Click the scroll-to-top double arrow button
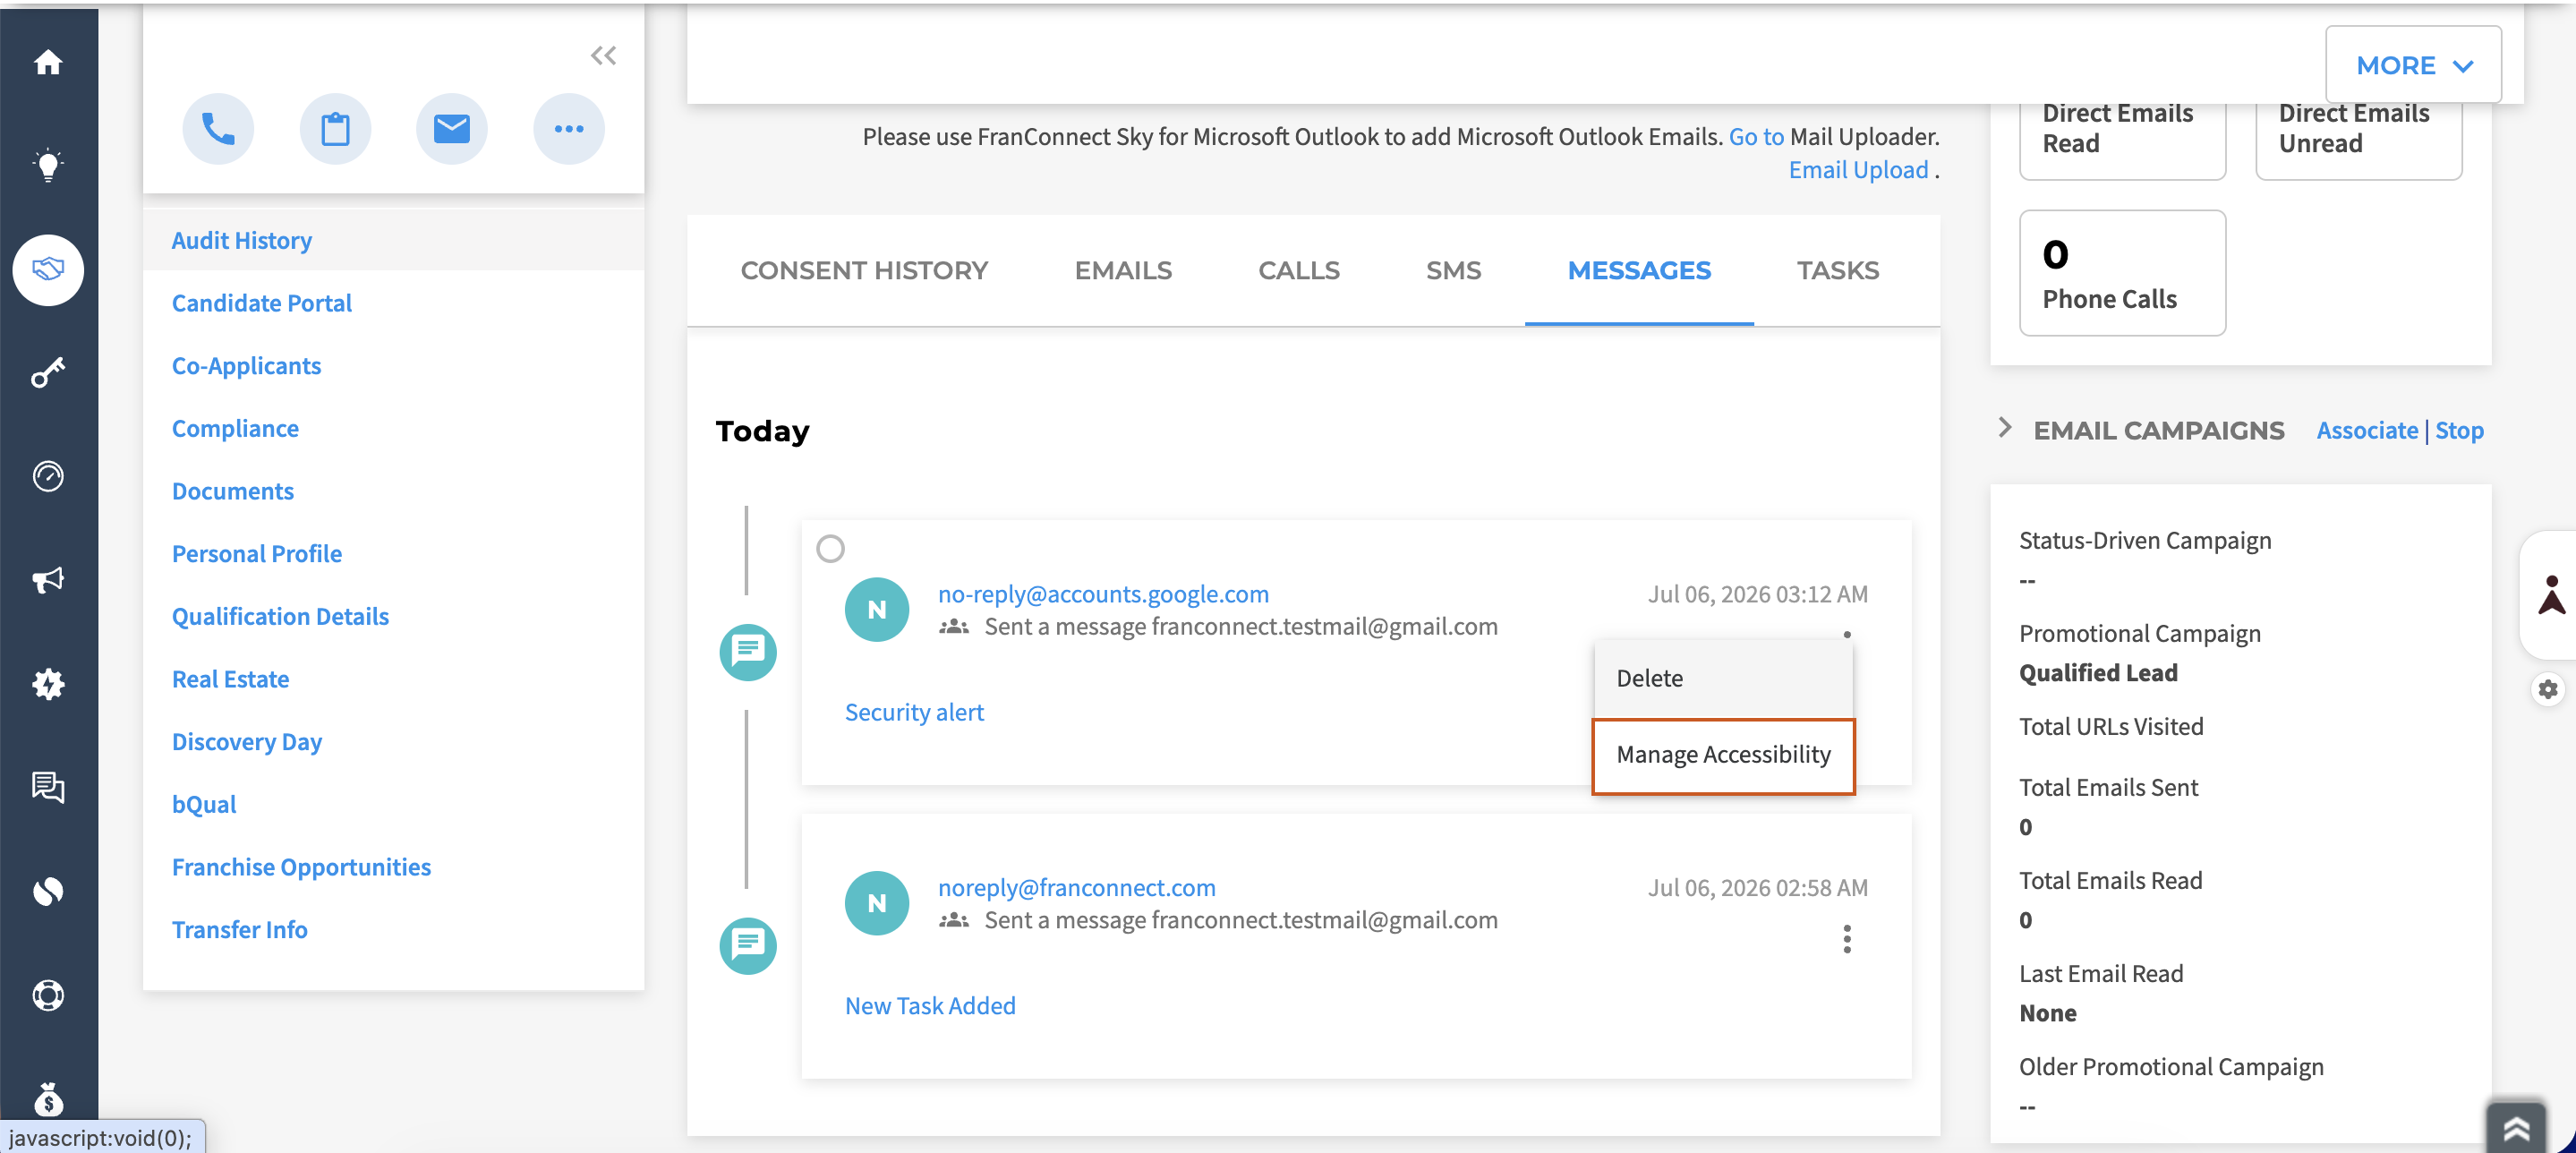Screen dimensions: 2576x1153 tap(2516, 1128)
